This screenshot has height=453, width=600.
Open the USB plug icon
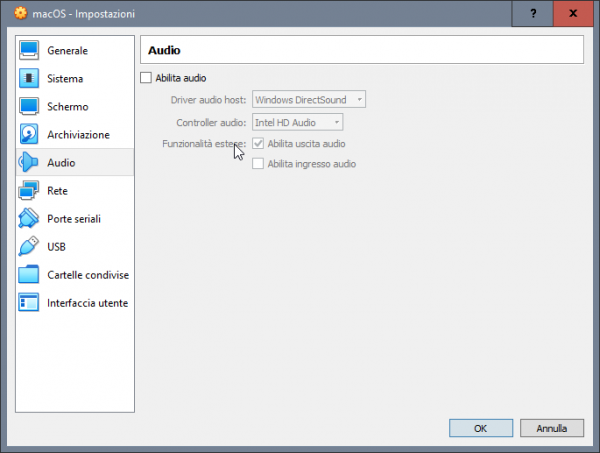(29, 246)
